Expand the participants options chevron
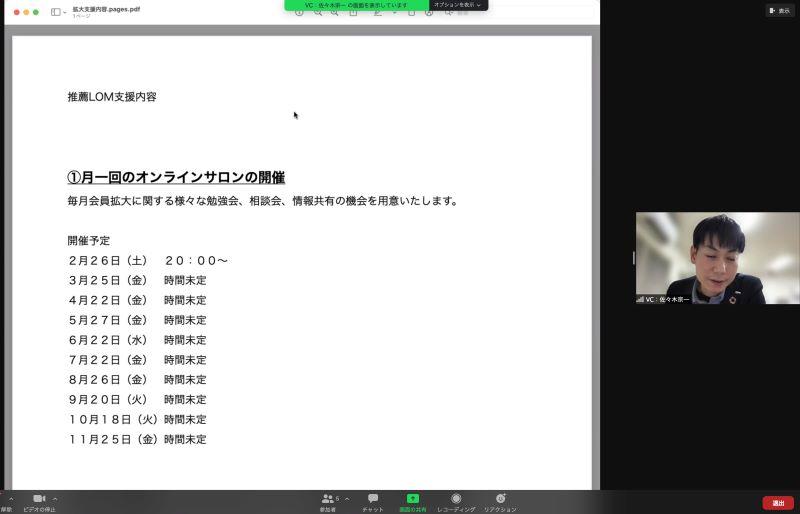Image resolution: width=800 pixels, height=514 pixels. [x=347, y=498]
